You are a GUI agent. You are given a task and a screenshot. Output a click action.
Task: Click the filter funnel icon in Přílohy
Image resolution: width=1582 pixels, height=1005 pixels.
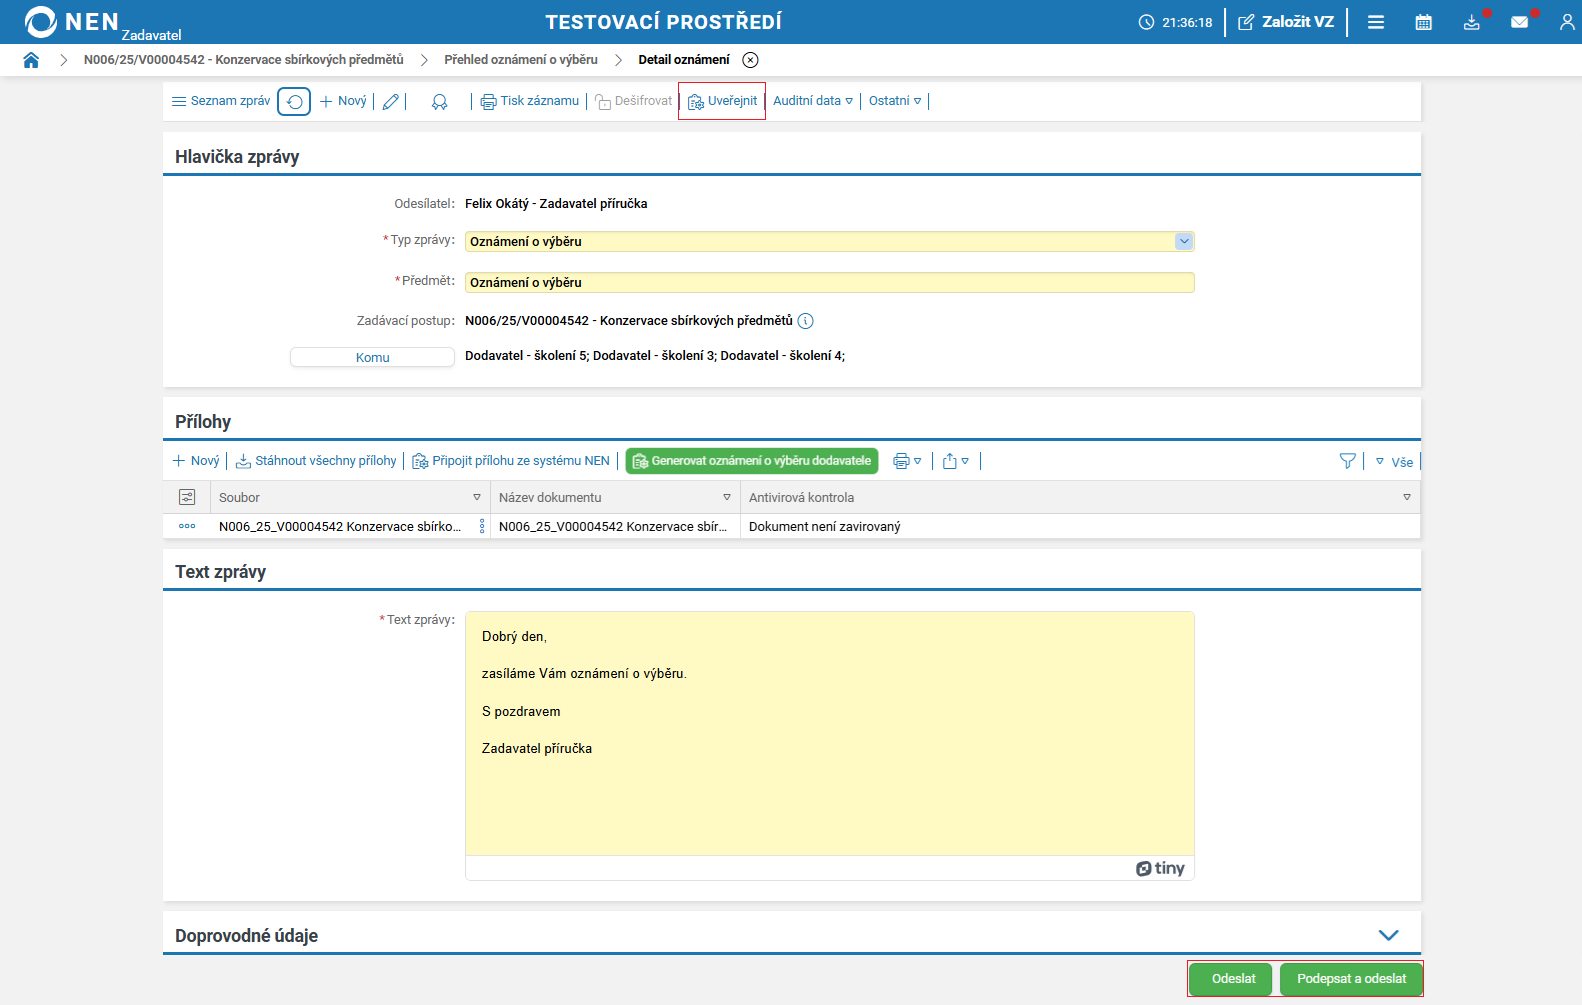1347,461
